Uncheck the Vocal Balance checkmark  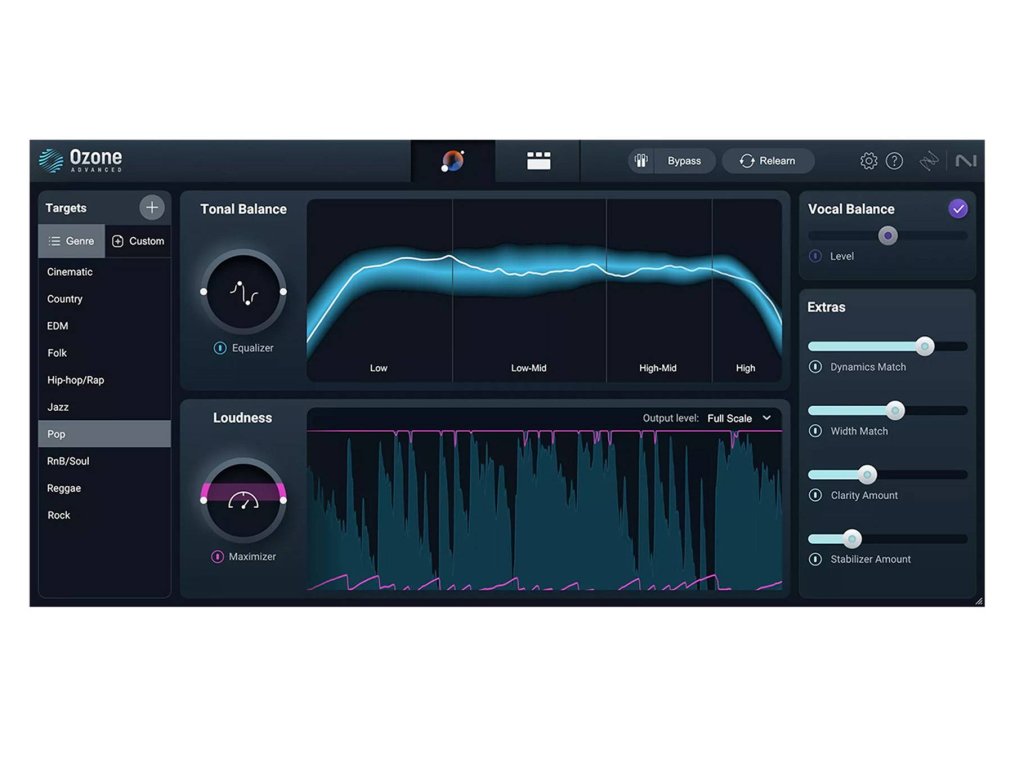958,209
